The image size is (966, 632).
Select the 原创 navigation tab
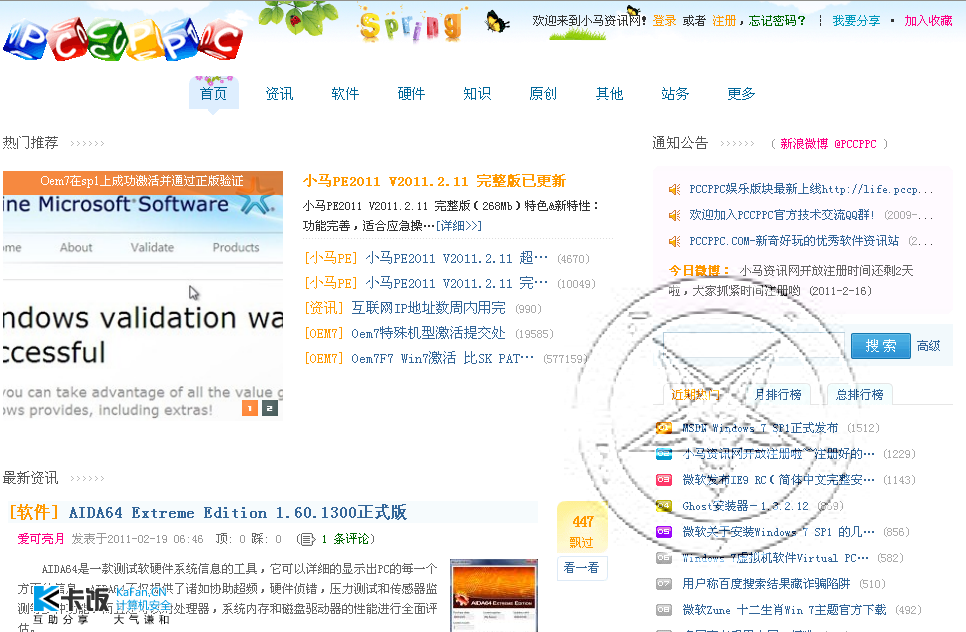[543, 94]
